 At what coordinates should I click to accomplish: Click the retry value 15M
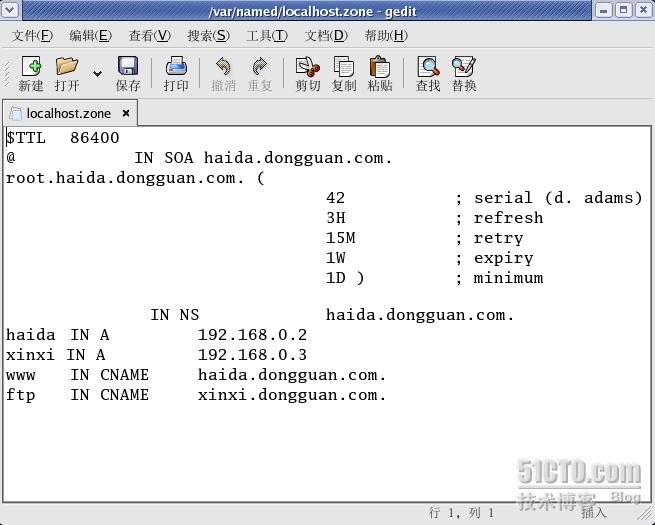coord(340,238)
